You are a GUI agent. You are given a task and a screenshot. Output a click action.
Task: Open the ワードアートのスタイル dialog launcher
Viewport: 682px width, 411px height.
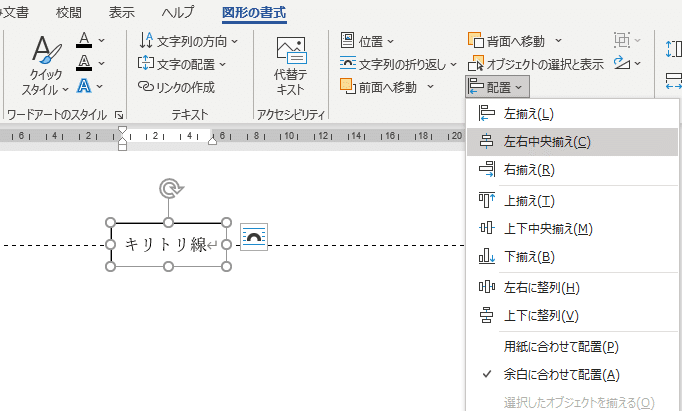coord(119,115)
